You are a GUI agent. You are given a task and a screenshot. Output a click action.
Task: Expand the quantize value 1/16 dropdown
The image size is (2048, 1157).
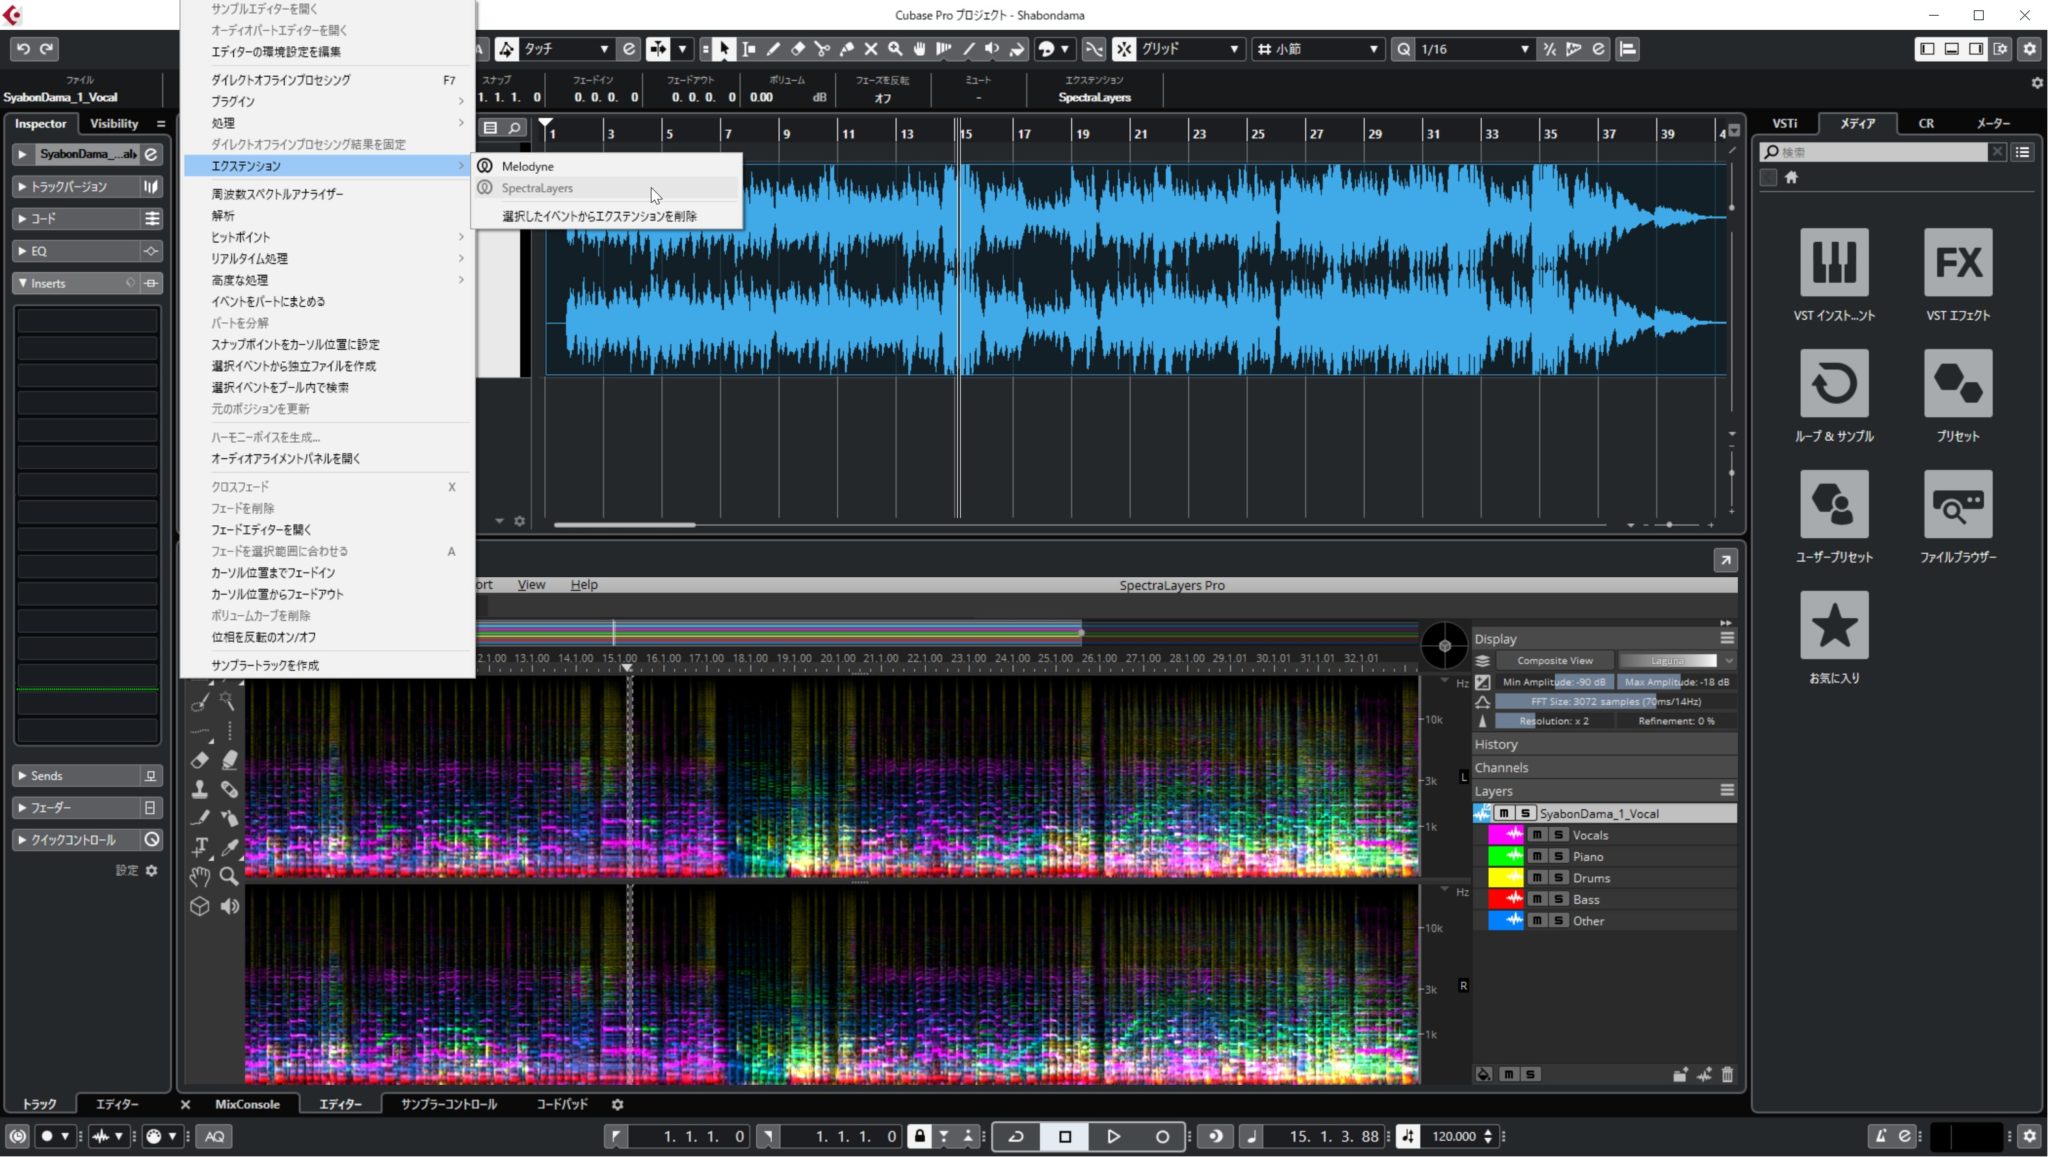point(1521,48)
